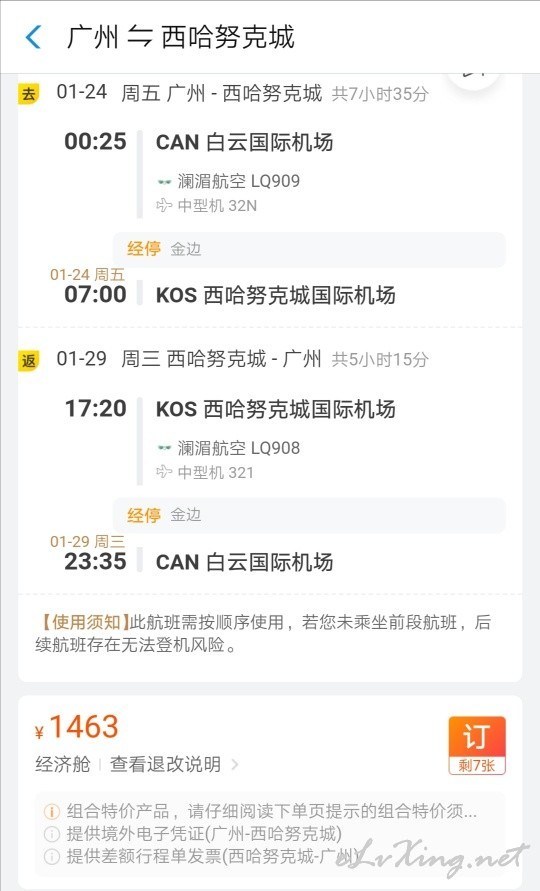Tap the orange 订 booking button
The width and height of the screenshot is (540, 891).
click(476, 745)
